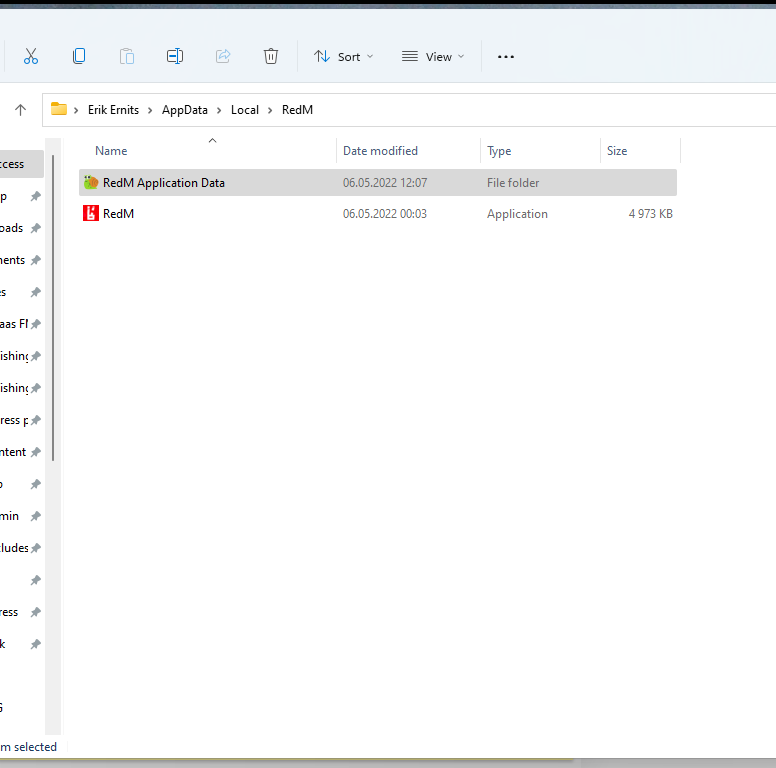Sort by Date modified column header
Viewport: 776px width, 768px height.
coord(380,151)
